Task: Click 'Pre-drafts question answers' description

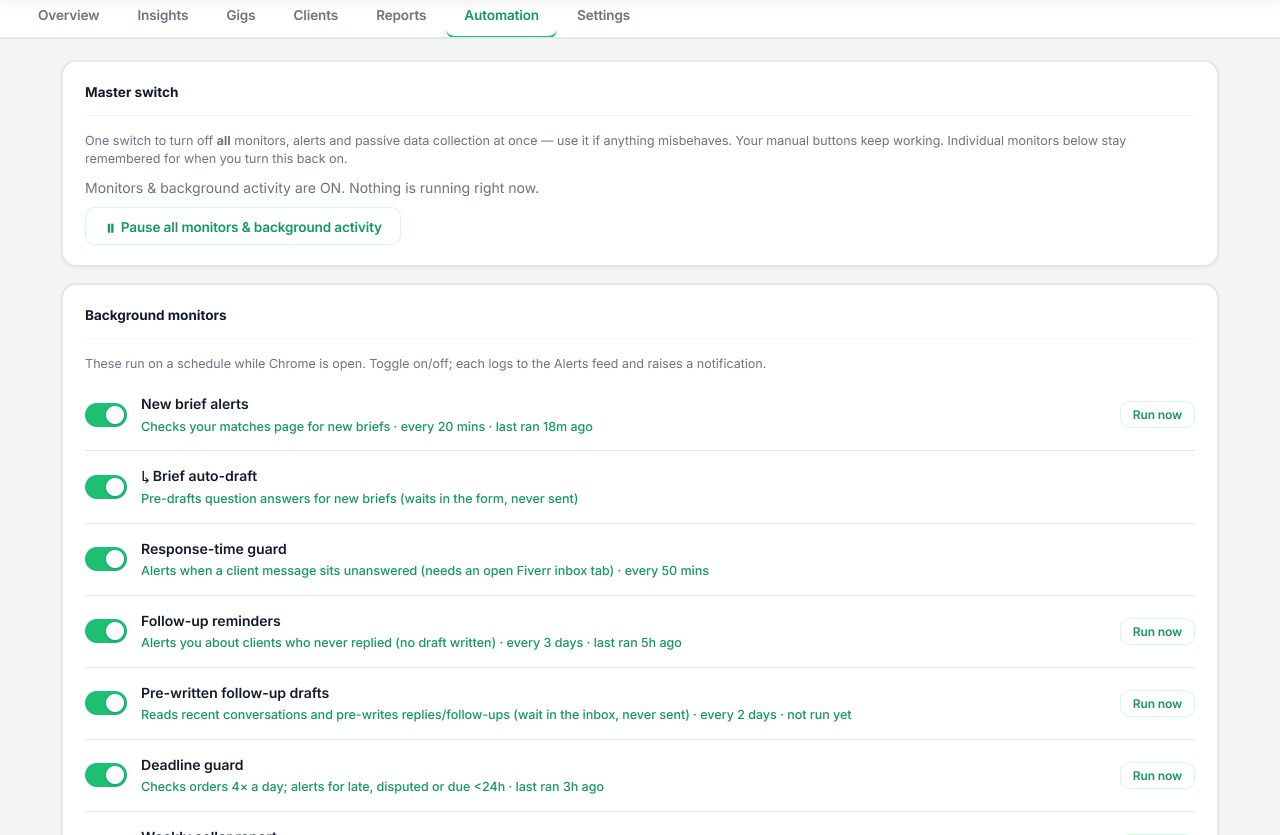Action: (x=360, y=499)
